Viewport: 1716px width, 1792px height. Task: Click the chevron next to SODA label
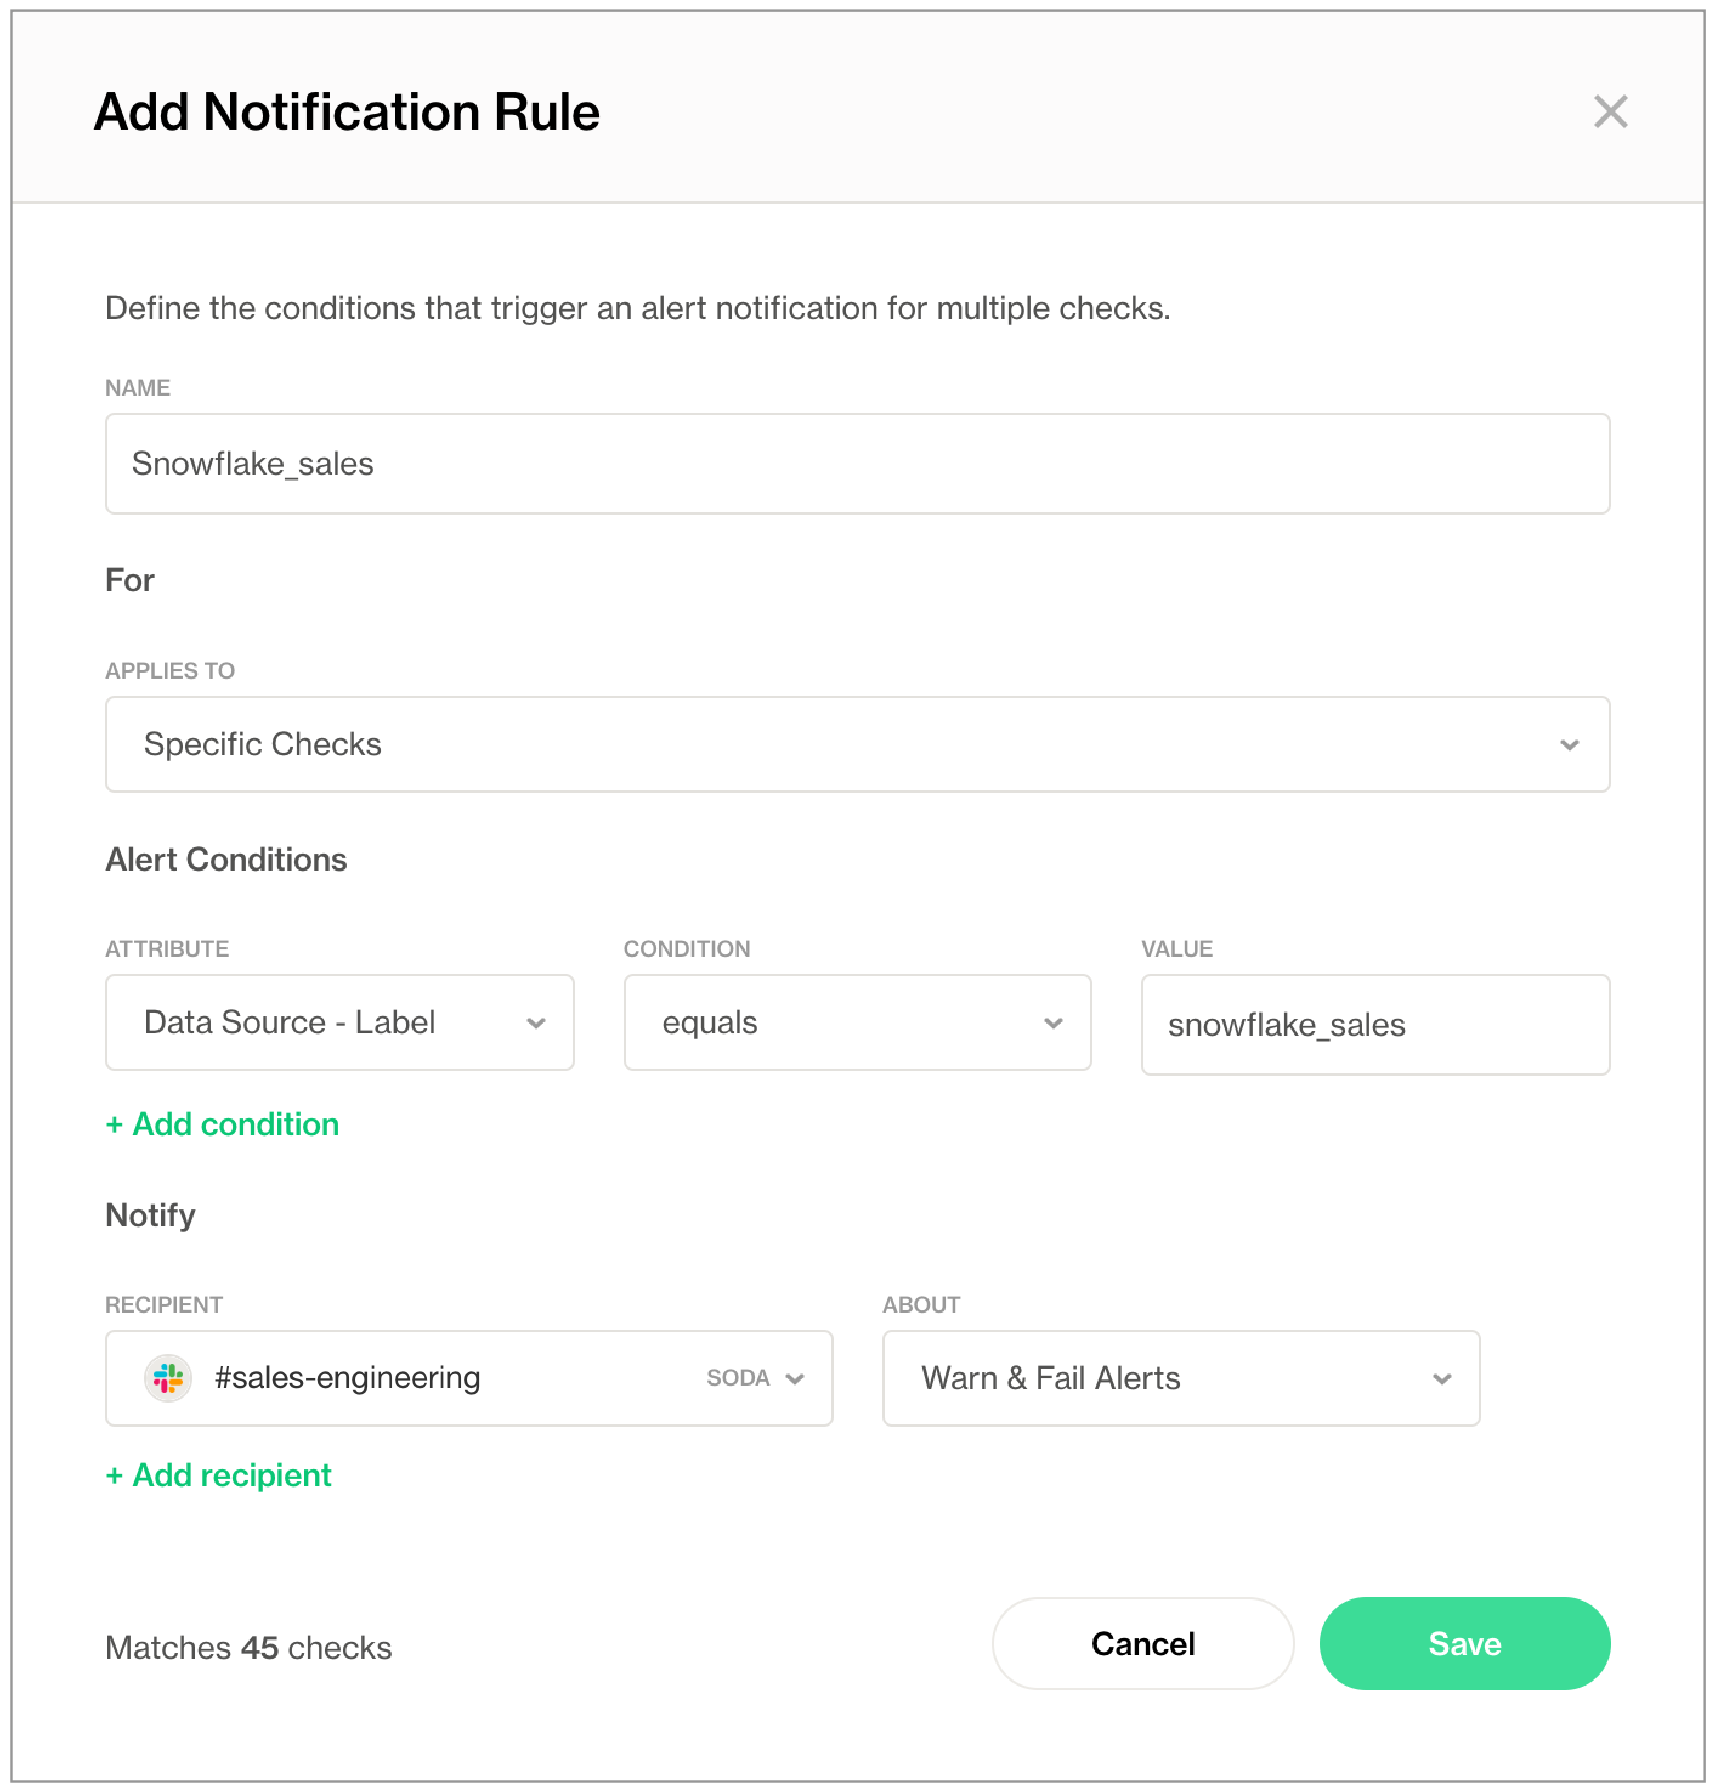click(795, 1379)
